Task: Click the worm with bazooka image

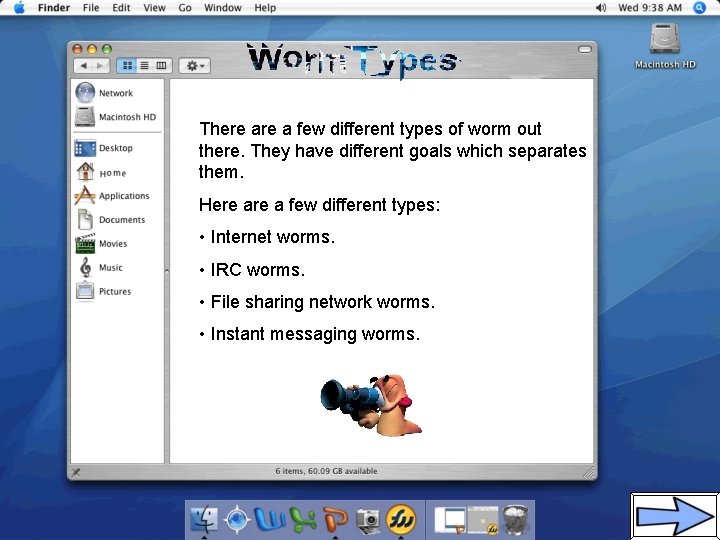Action: pyautogui.click(x=371, y=405)
